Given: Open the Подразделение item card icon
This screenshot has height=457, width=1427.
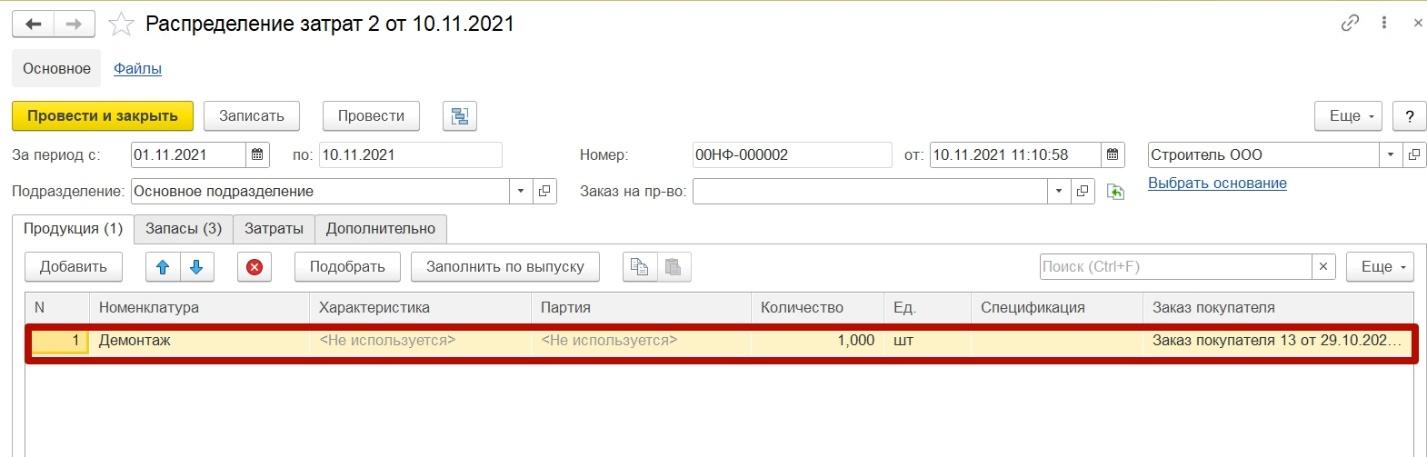Looking at the screenshot, I should [x=545, y=191].
